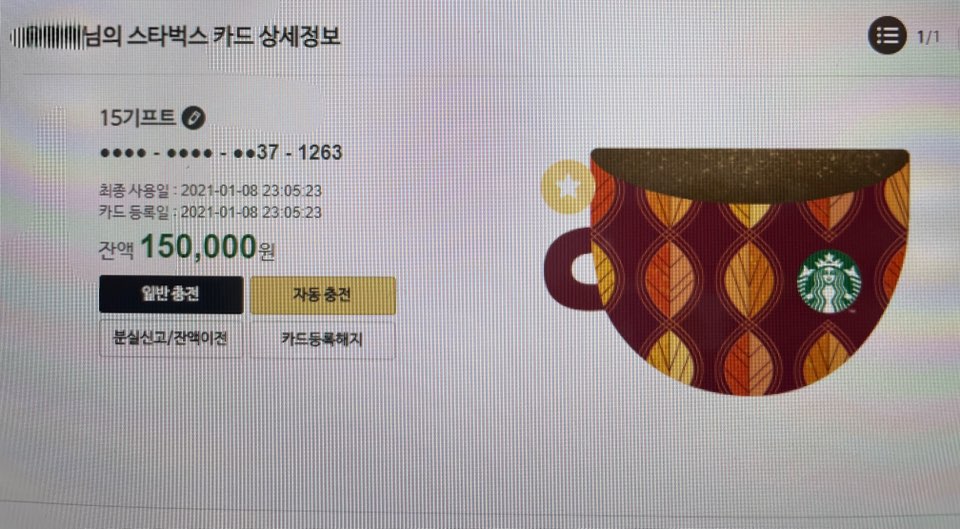The width and height of the screenshot is (960, 529).
Task: Select the gold star badge on the cup card
Action: [x=567, y=187]
